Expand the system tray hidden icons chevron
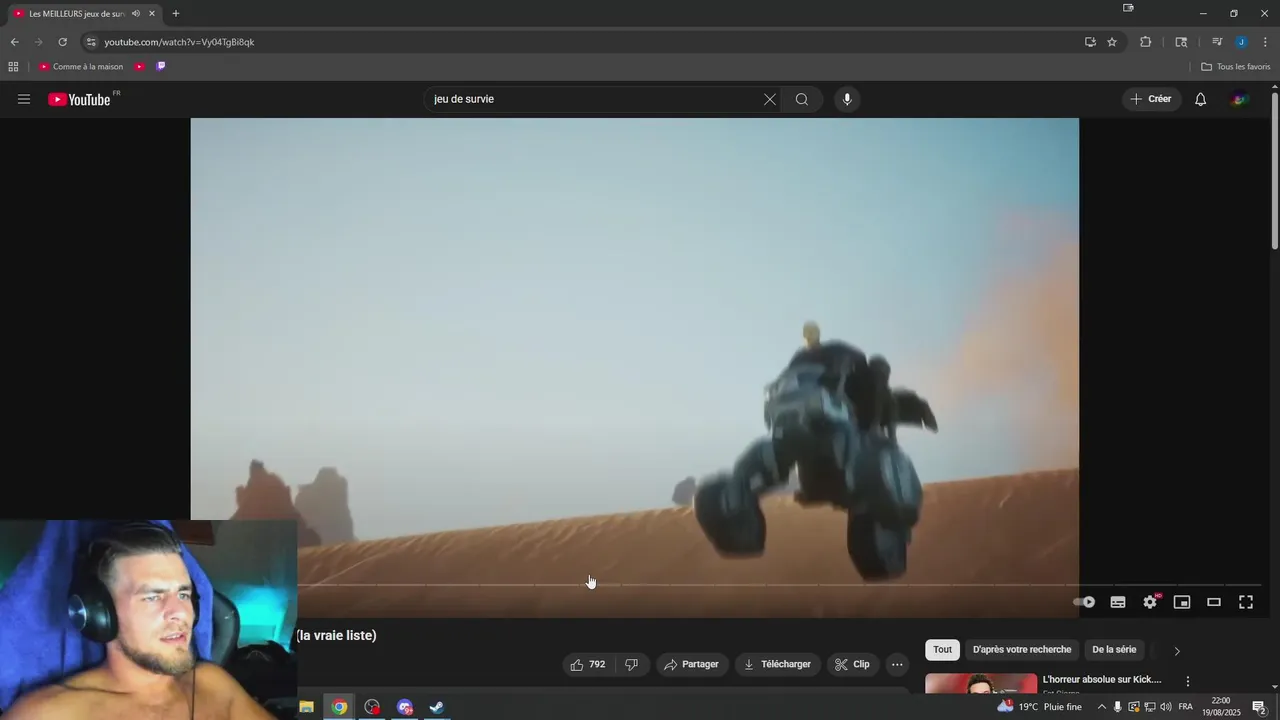The width and height of the screenshot is (1280, 720). [x=1102, y=707]
